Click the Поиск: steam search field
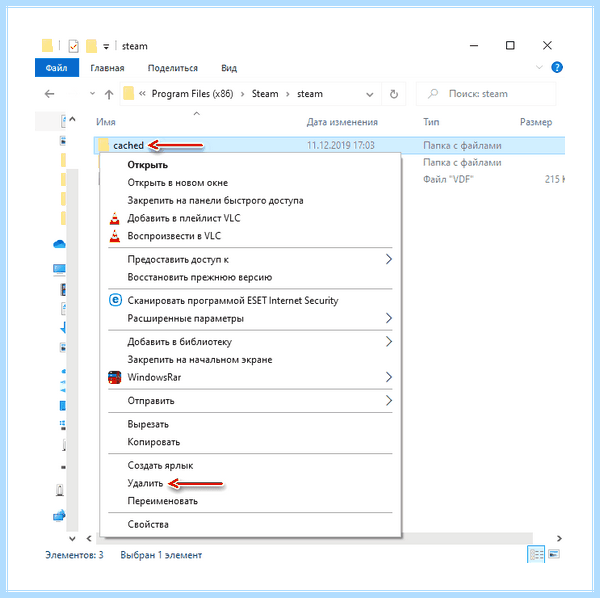This screenshot has width=600, height=598. [x=486, y=94]
